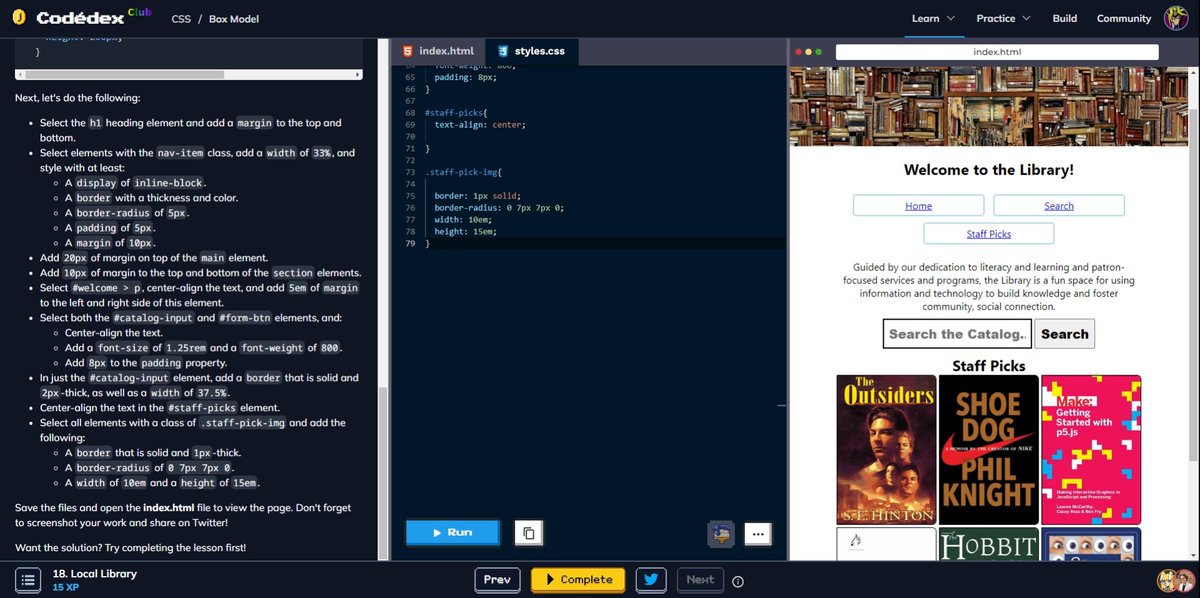Click the pixel character icon beside the more-options button
This screenshot has width=1200, height=598.
pos(720,533)
